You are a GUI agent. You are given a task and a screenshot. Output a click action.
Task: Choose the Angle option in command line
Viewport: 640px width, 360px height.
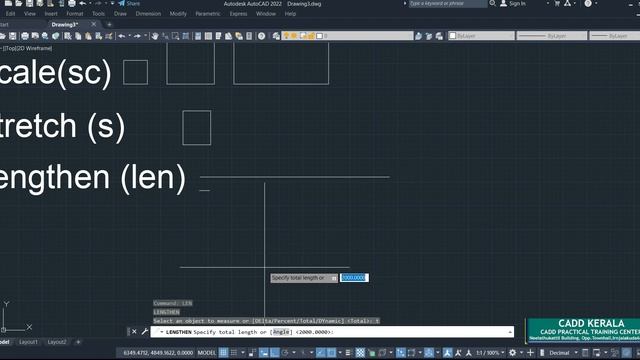(281, 332)
